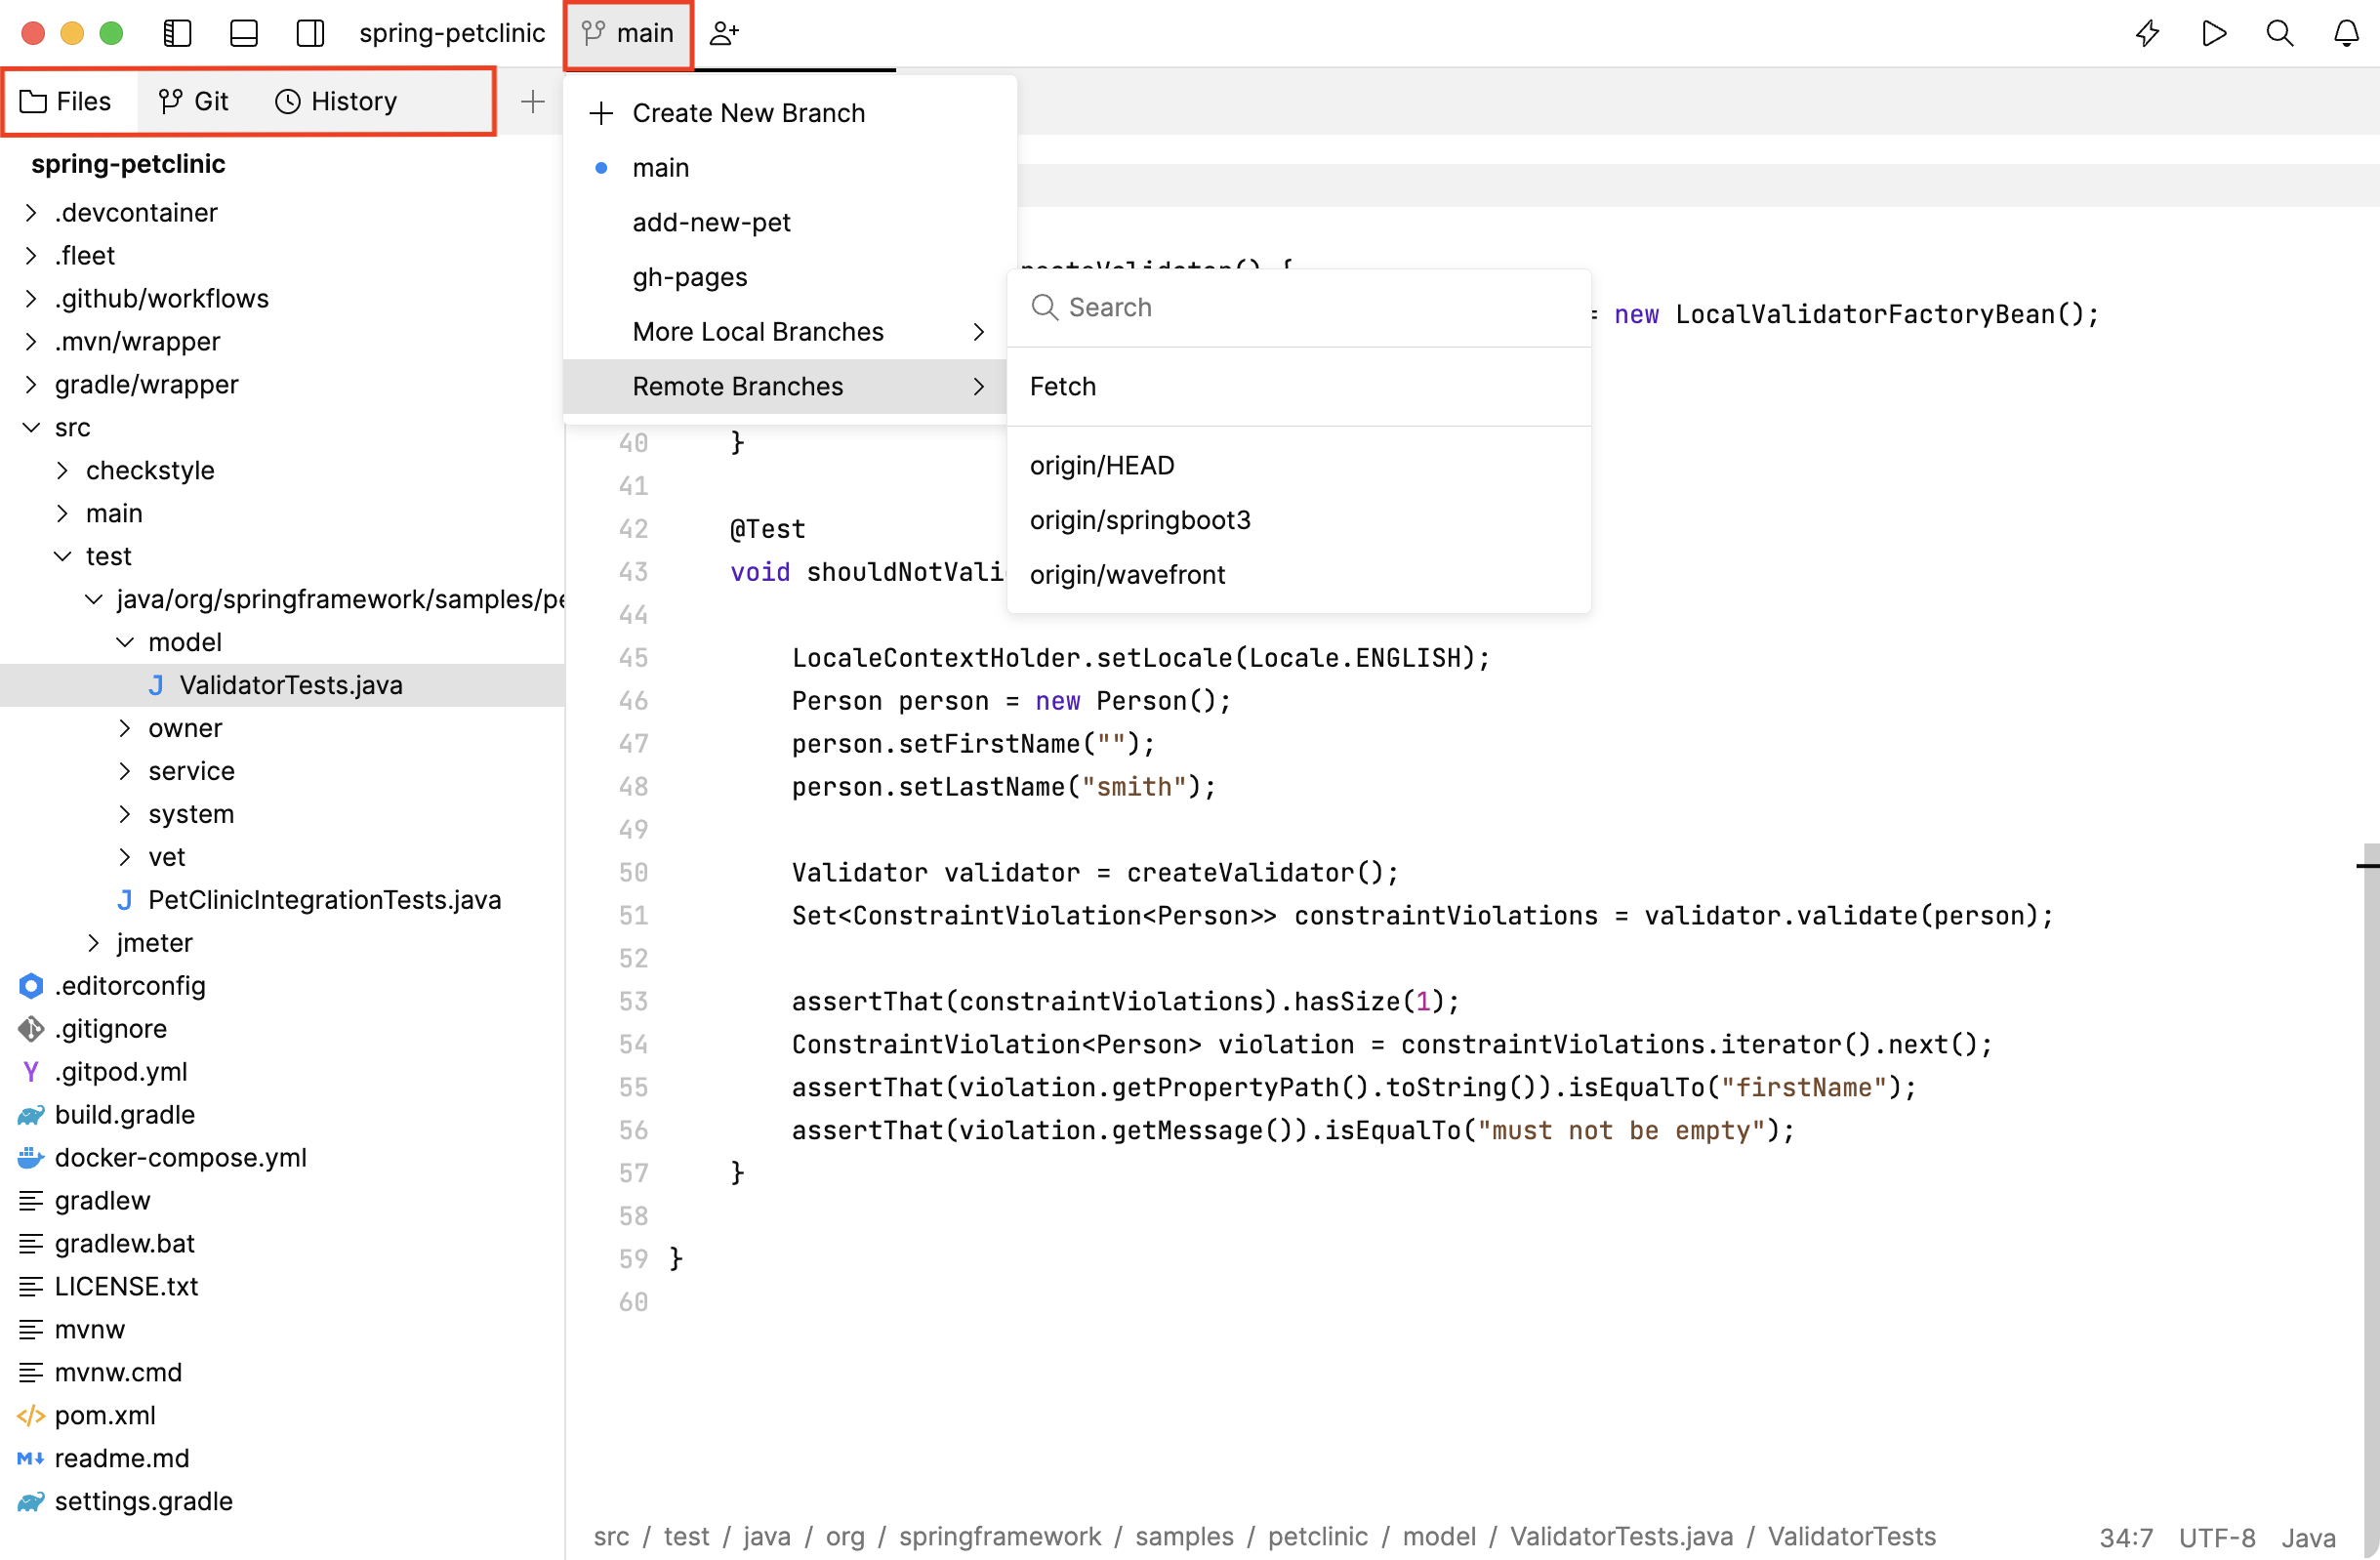The height and width of the screenshot is (1560, 2380).
Task: Toggle the right sidebar panel
Action: (310, 33)
